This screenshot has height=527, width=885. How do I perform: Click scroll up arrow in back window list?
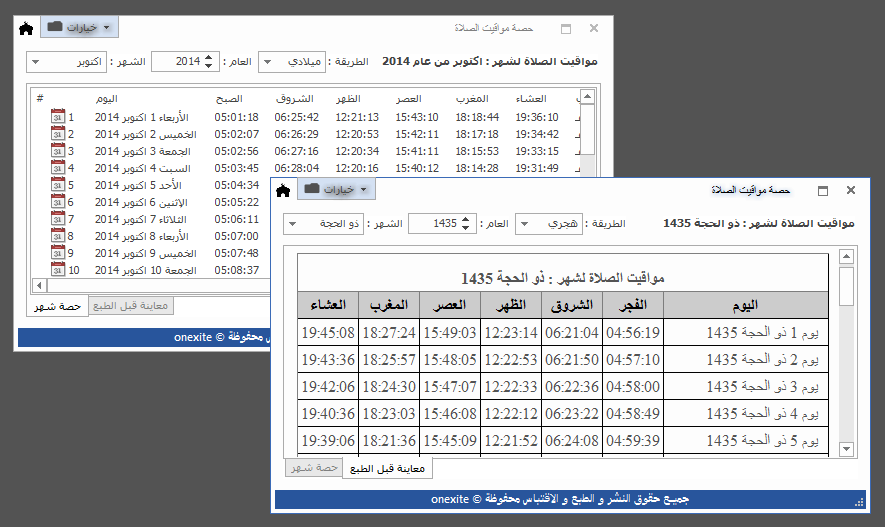click(x=587, y=96)
